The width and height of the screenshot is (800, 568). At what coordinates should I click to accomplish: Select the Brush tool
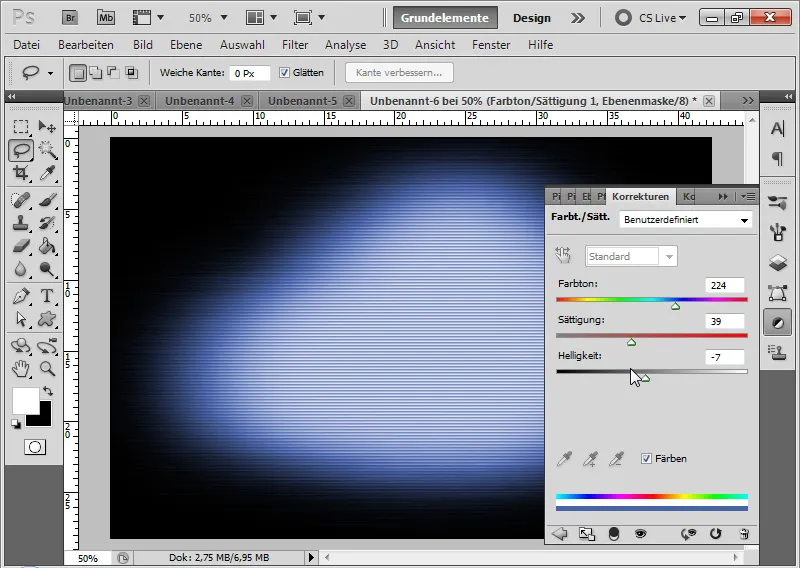(47, 200)
